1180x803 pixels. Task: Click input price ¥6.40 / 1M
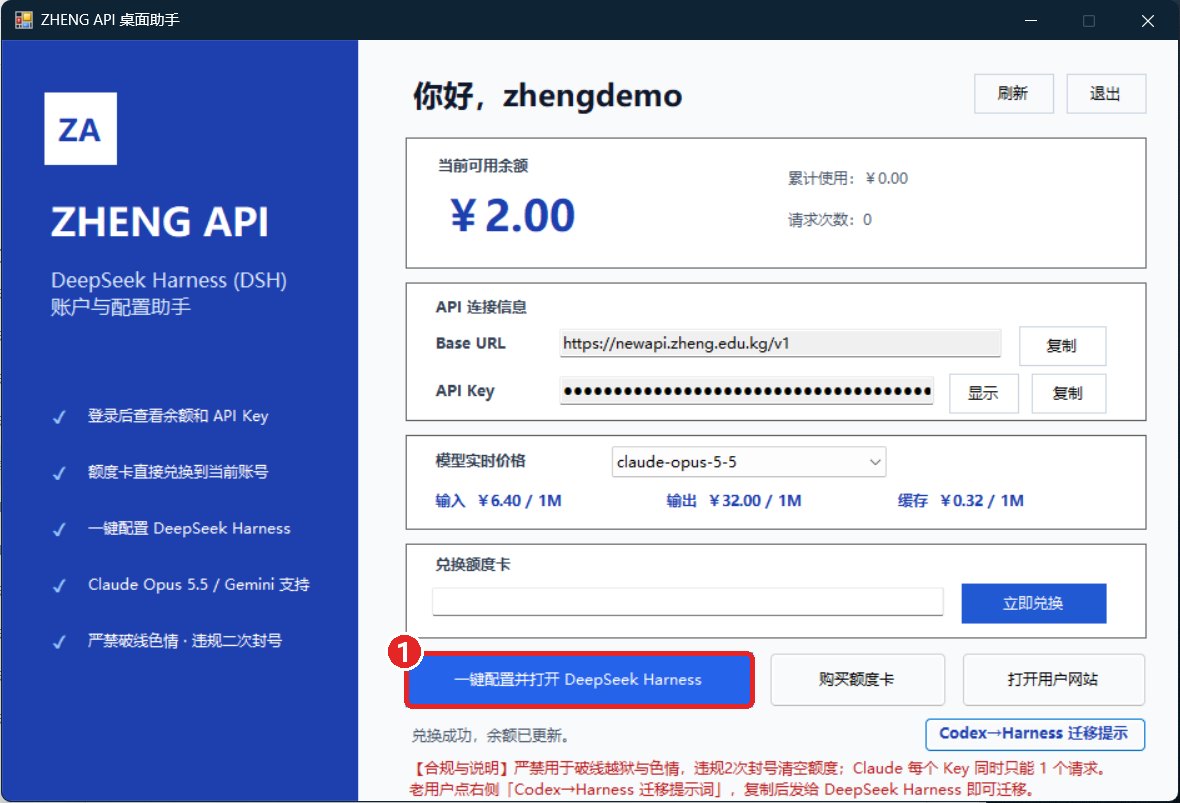coord(498,500)
